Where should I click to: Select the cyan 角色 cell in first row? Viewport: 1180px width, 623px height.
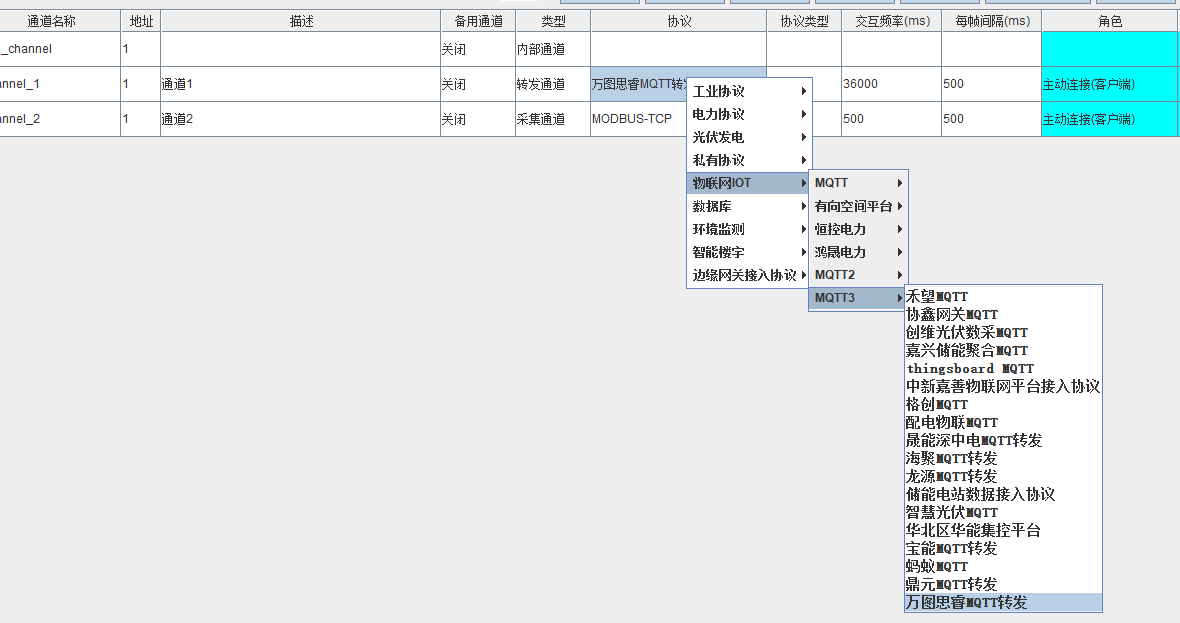click(1110, 49)
